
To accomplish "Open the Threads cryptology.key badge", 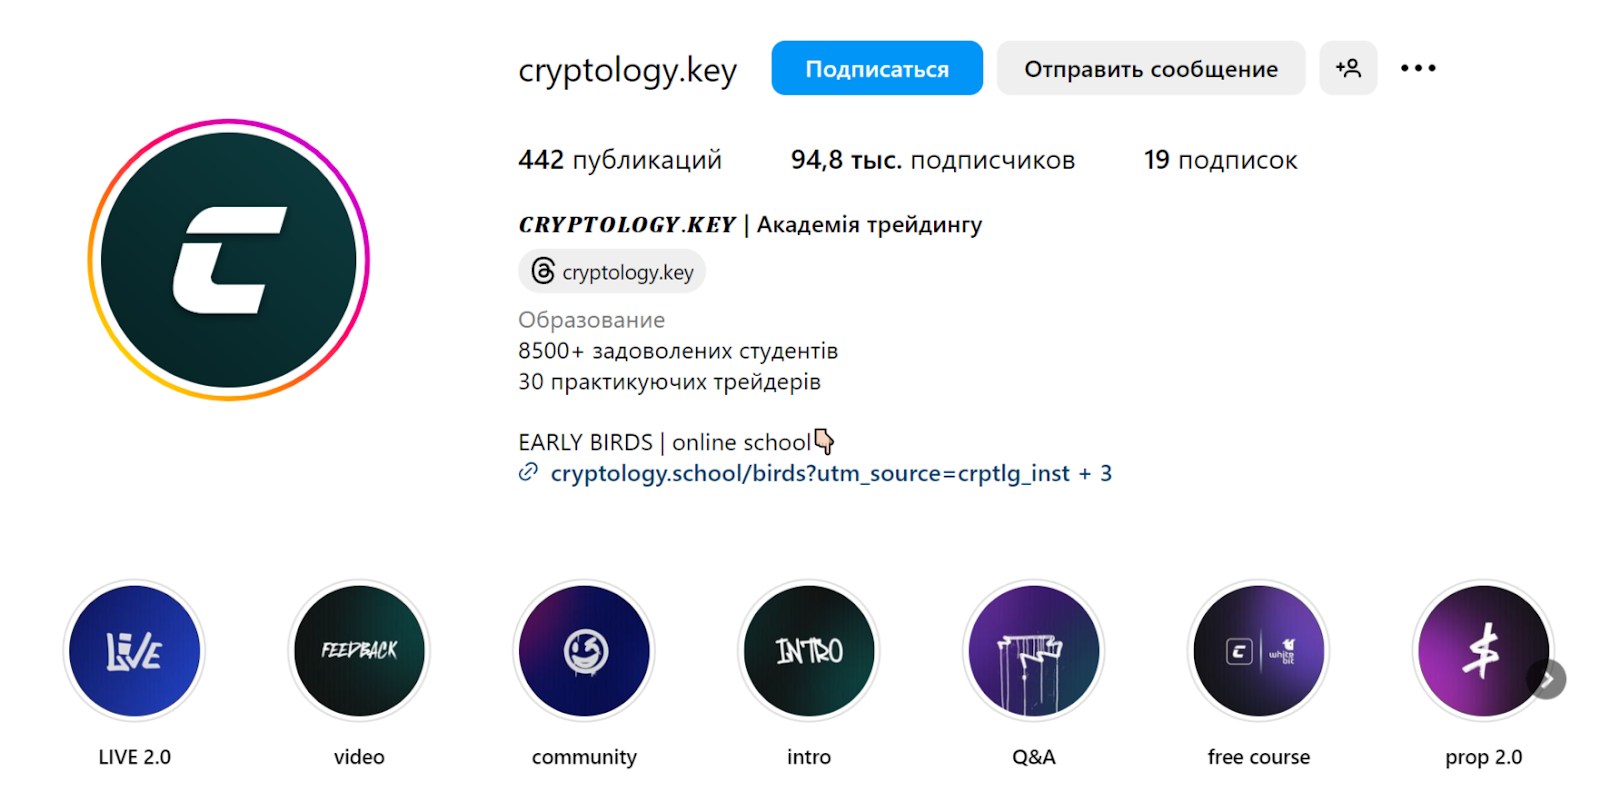I will (x=612, y=272).
